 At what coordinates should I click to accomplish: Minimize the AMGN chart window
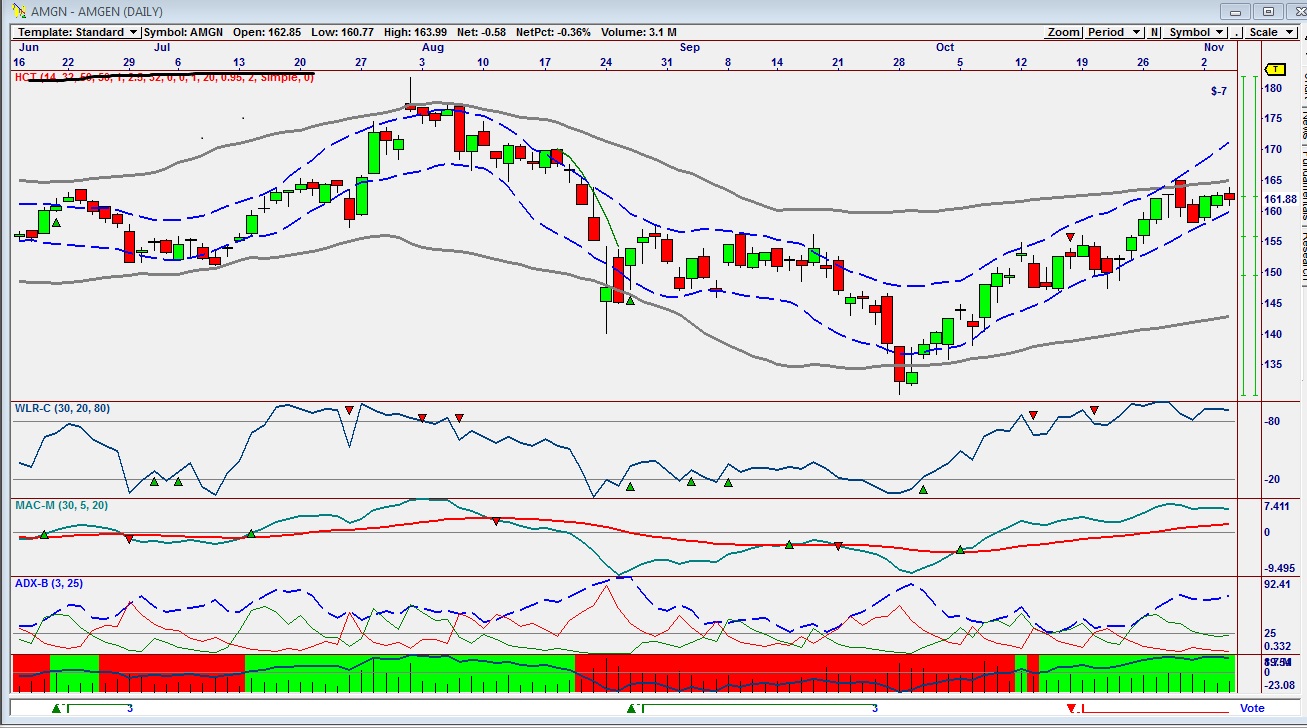point(1236,11)
